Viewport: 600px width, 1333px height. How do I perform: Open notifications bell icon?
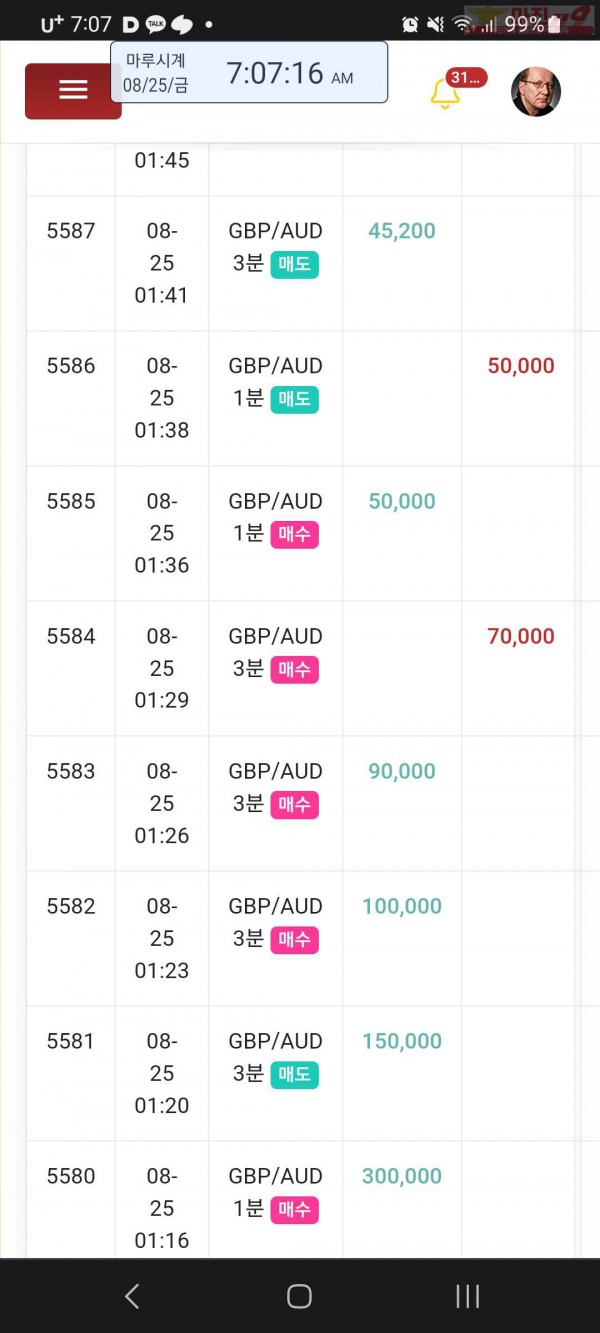point(444,93)
